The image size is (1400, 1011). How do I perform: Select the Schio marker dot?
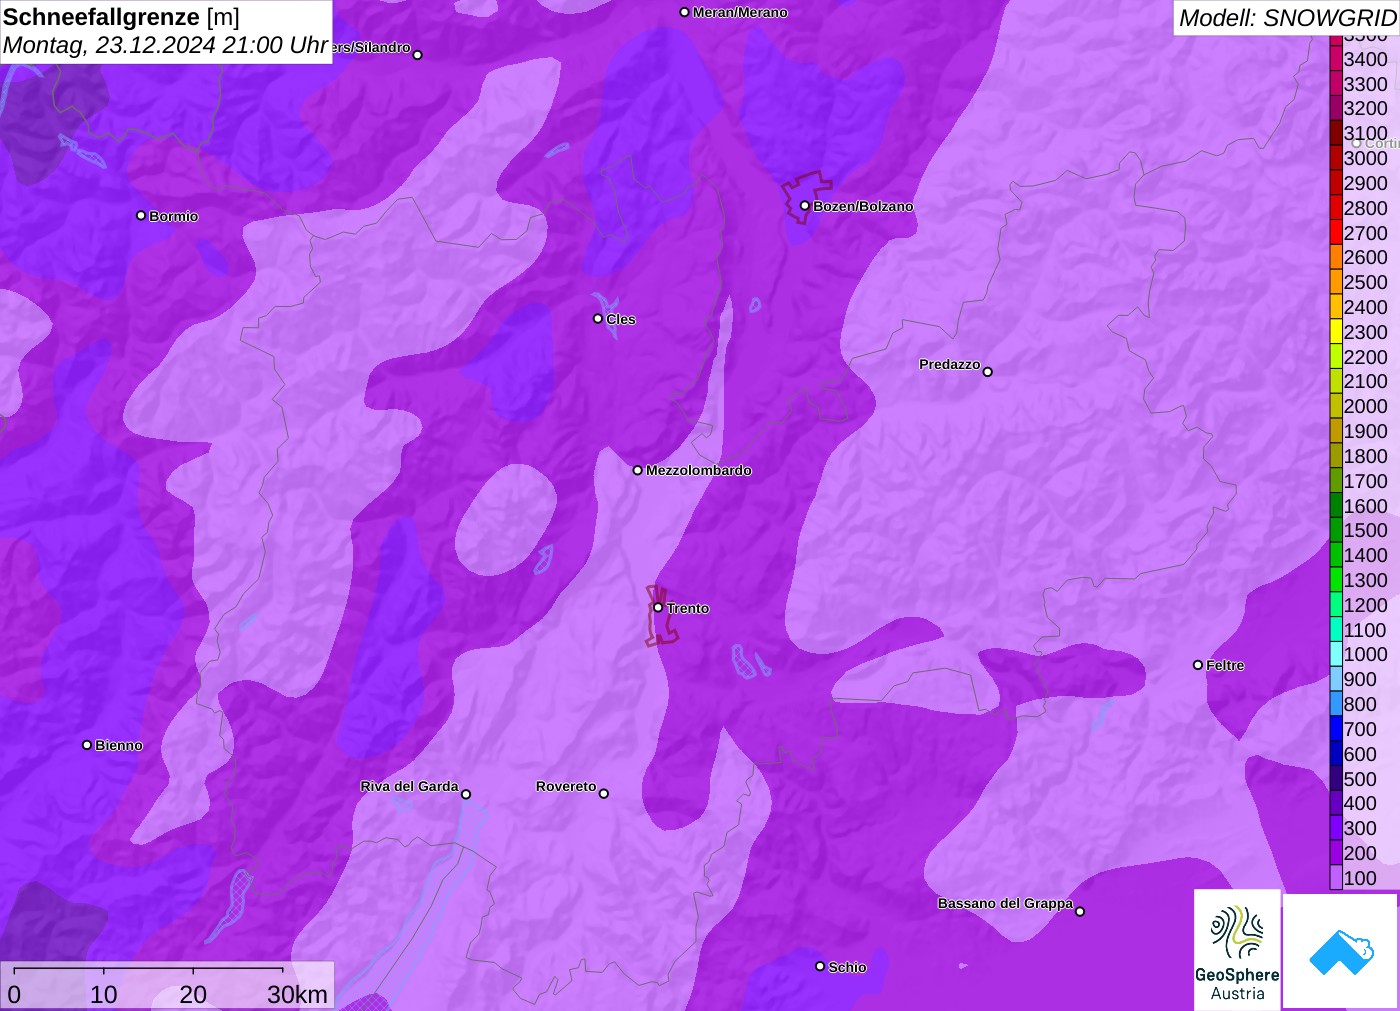click(820, 966)
